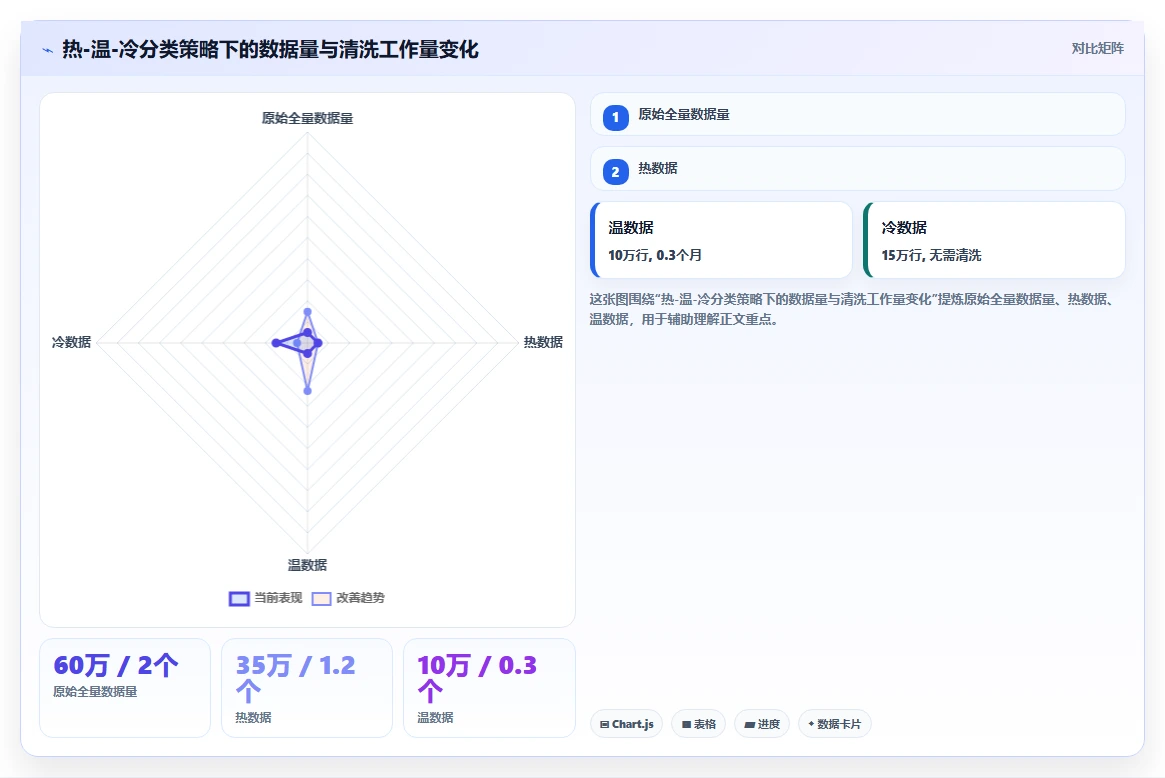
Task: Click the numbered badge 2 icon
Action: coord(615,172)
